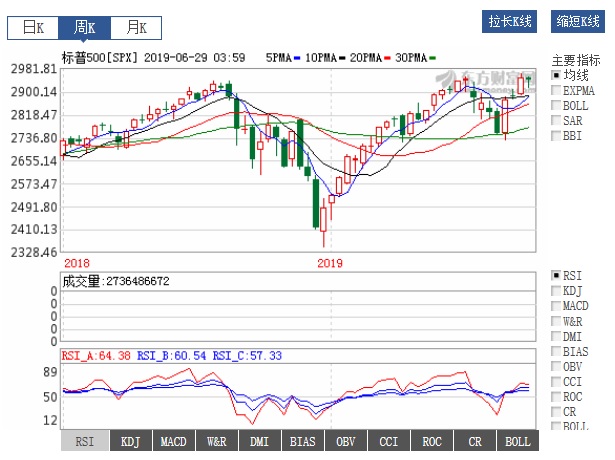Check the EXPMA indicator box
The image size is (615, 460).
tap(557, 91)
